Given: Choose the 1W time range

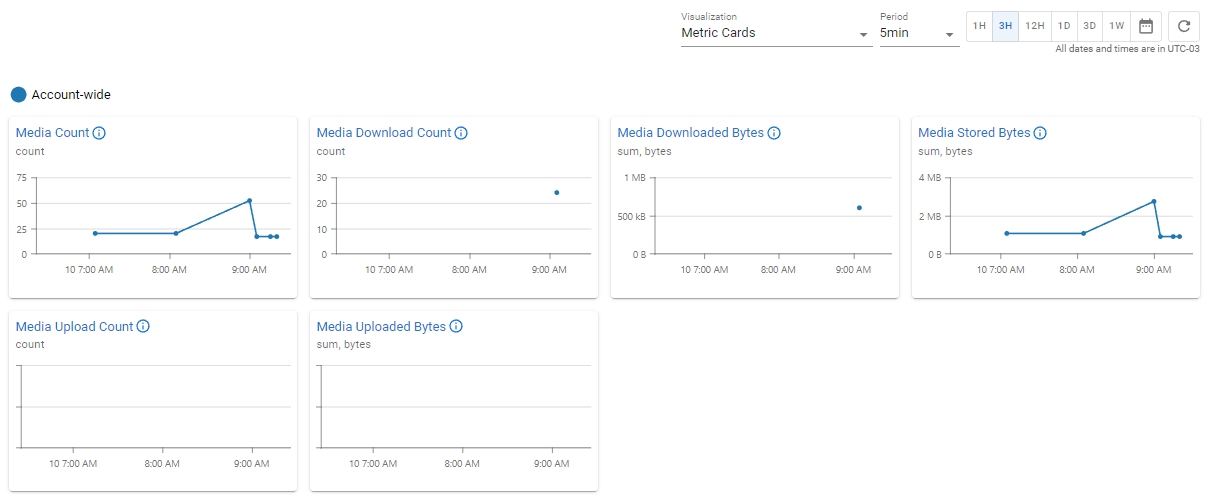Looking at the screenshot, I should tap(1117, 26).
